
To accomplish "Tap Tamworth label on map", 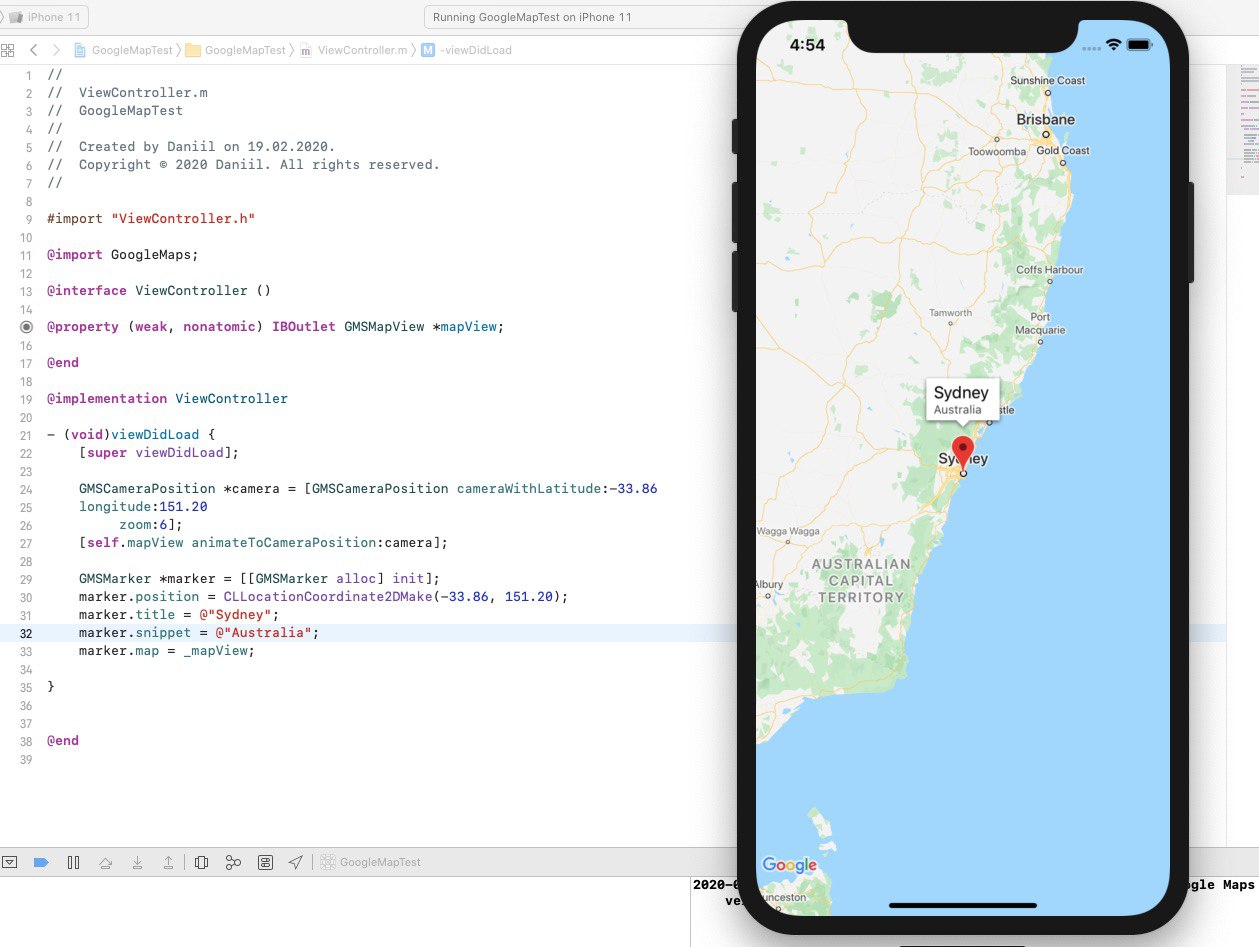I will click(x=950, y=313).
